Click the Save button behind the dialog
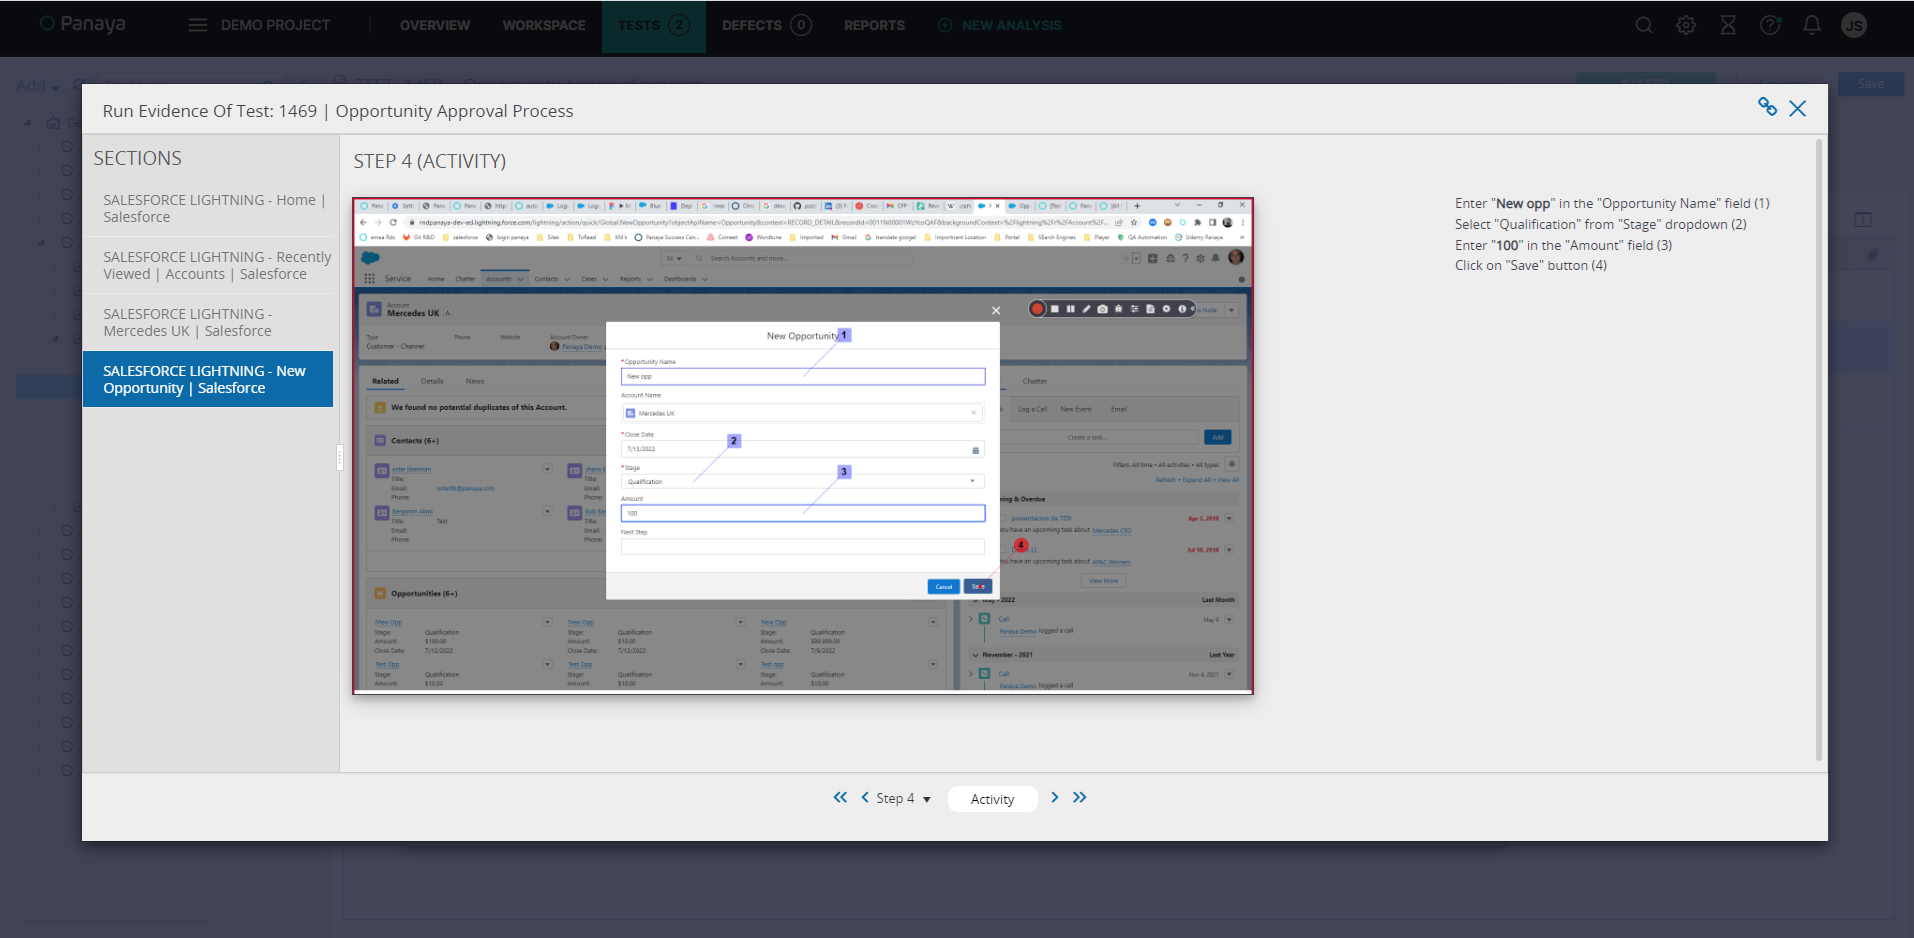 1870,84
